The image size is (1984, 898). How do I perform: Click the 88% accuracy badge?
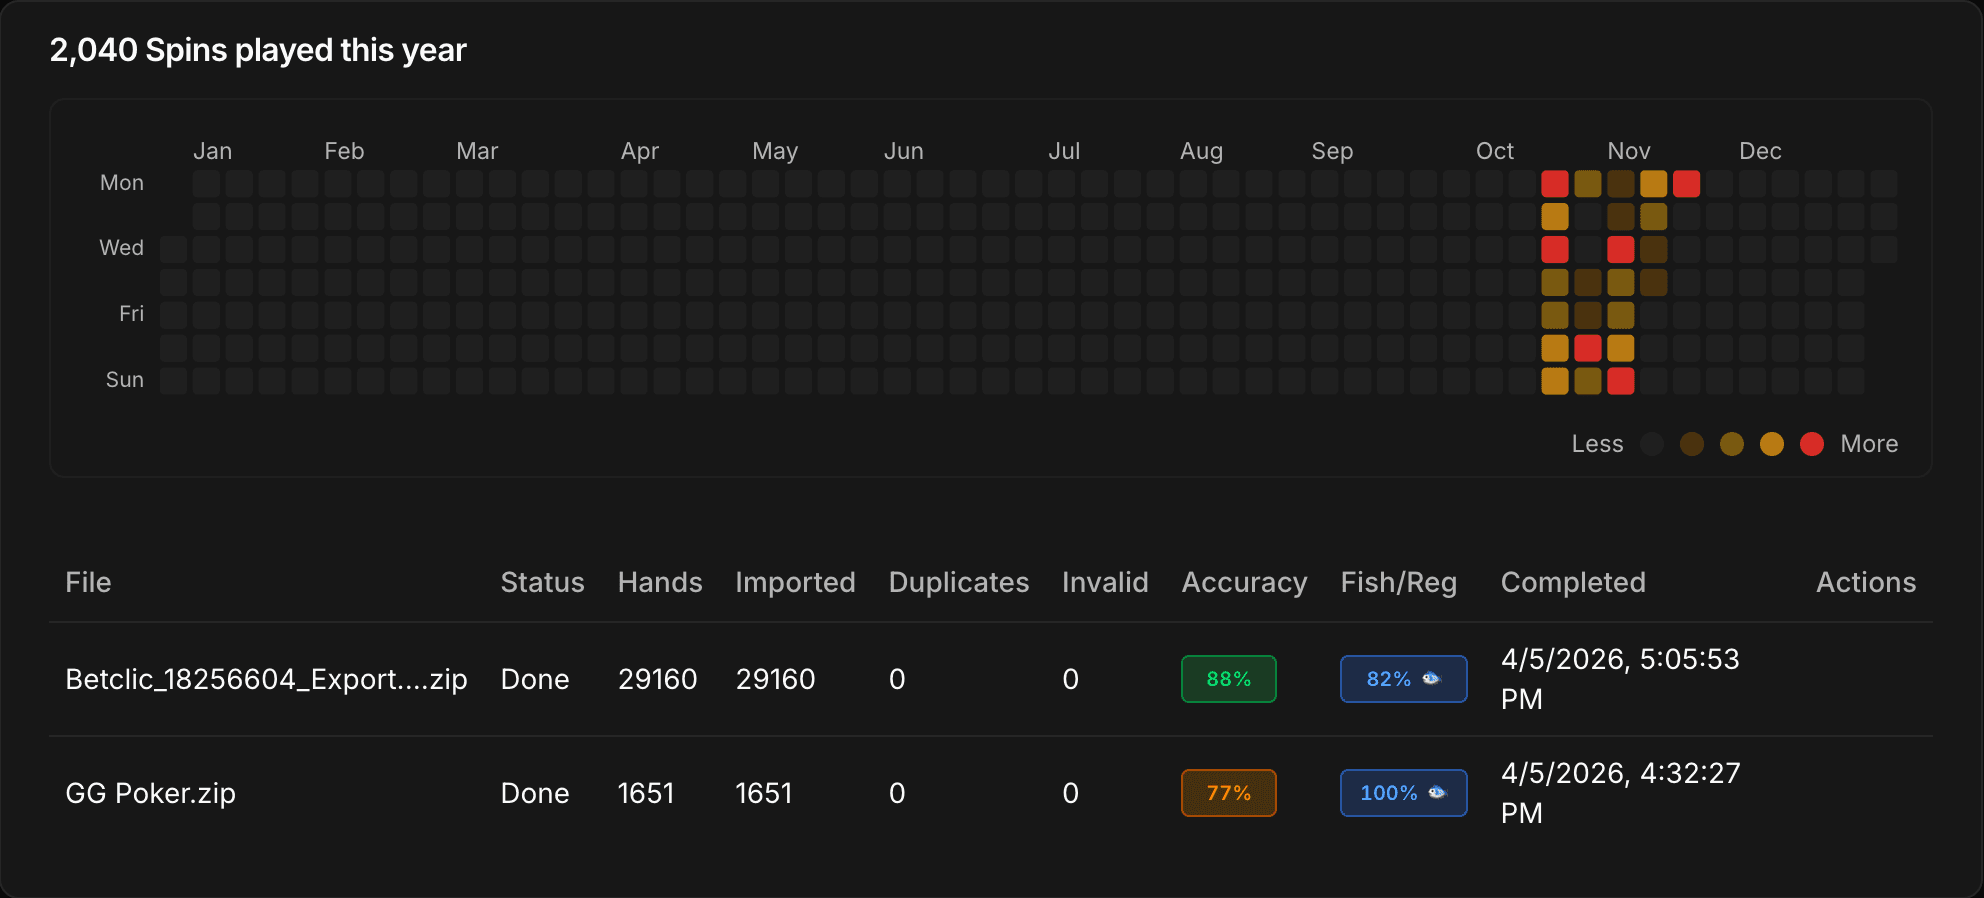click(1229, 679)
